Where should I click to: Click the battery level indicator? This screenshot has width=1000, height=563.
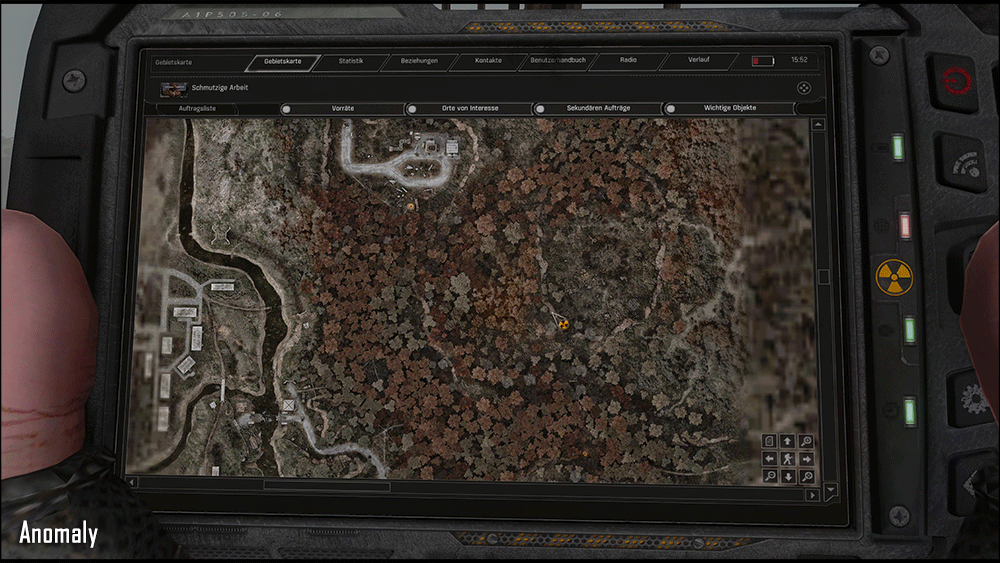click(x=763, y=61)
